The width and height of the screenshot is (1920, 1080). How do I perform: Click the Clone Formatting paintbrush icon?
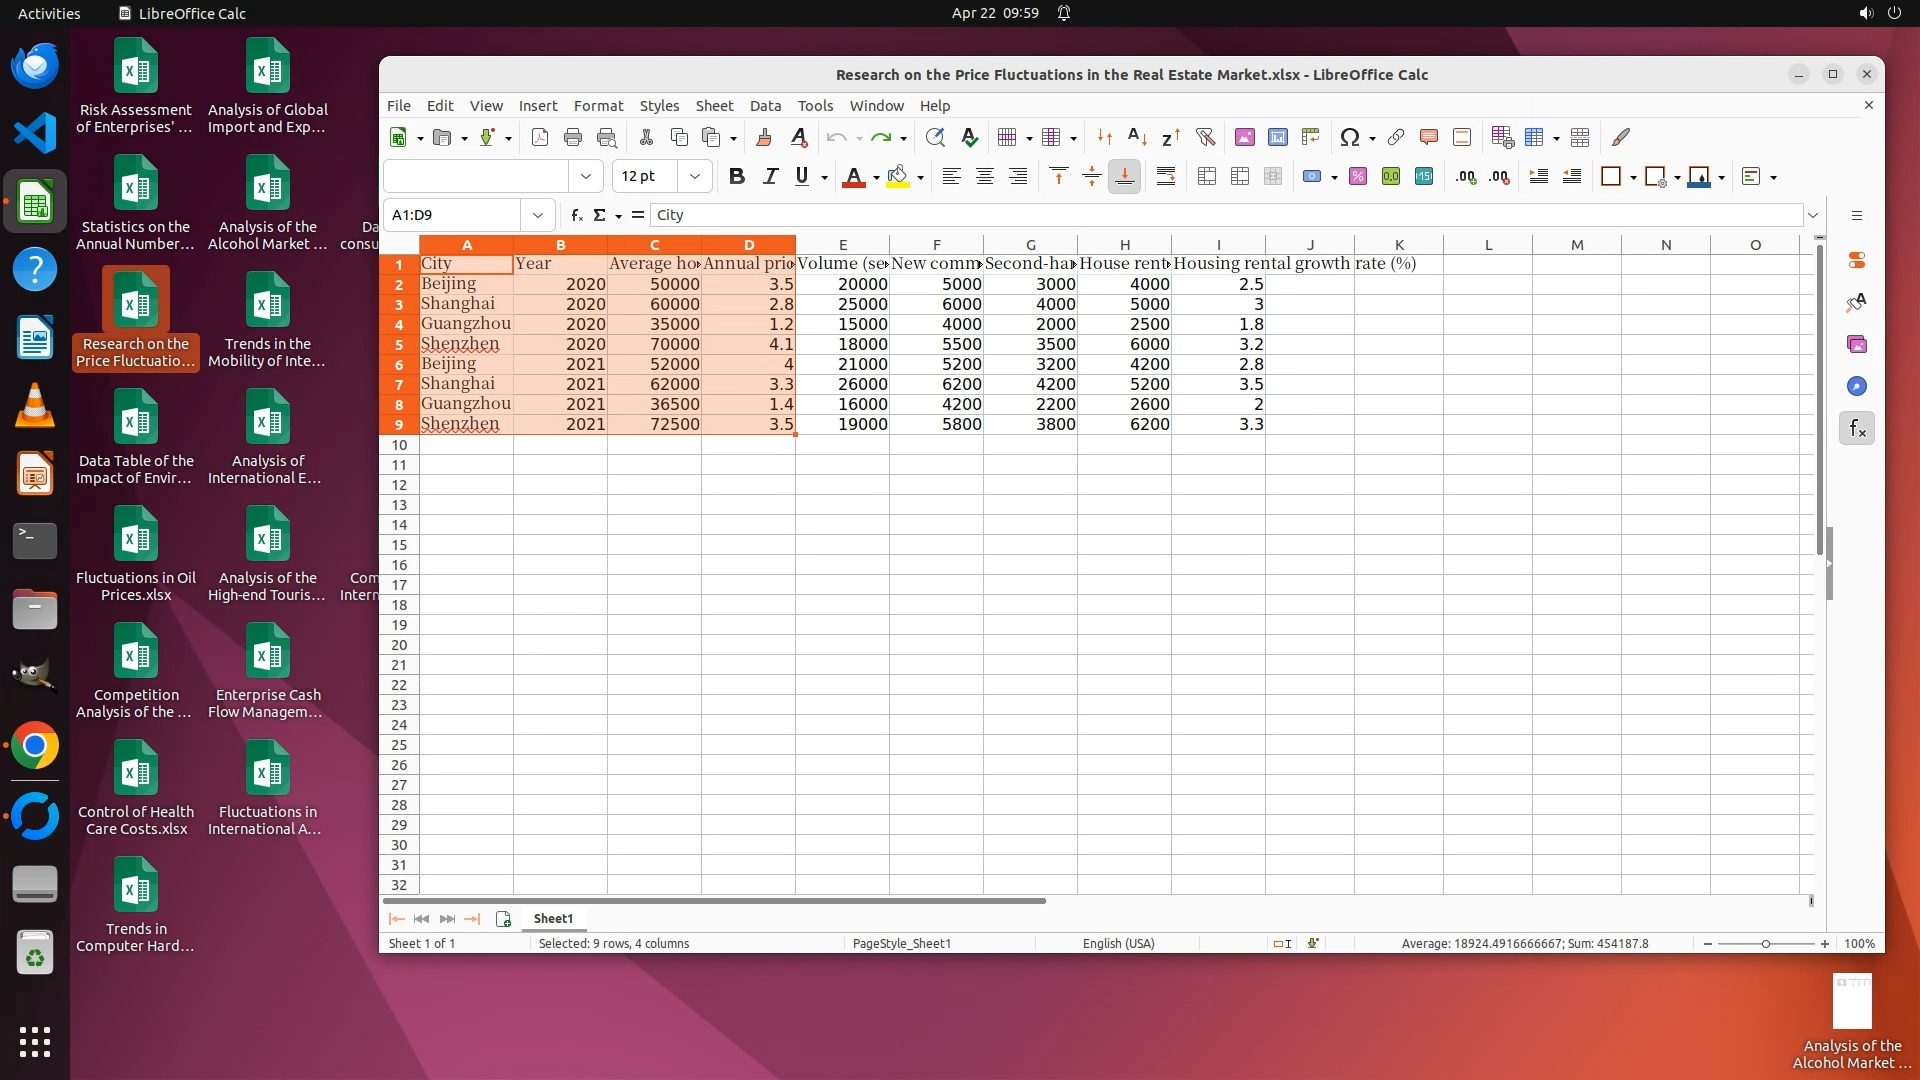tap(764, 138)
